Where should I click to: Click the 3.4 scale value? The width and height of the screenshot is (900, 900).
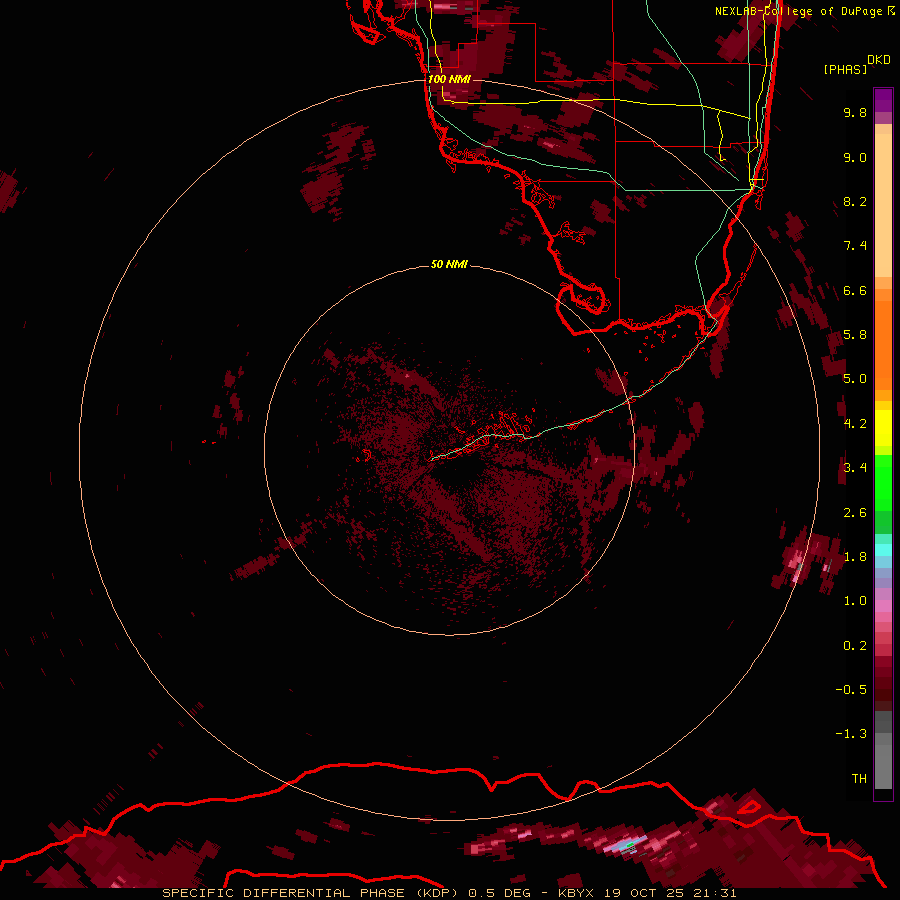click(855, 468)
